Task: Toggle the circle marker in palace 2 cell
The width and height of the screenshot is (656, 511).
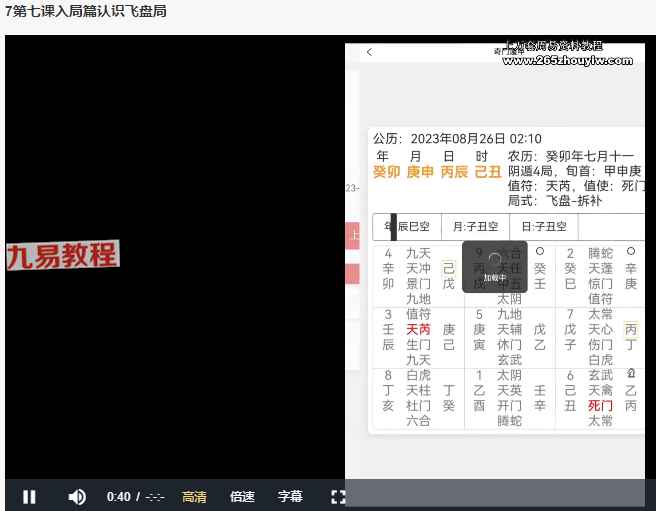Action: (630, 251)
